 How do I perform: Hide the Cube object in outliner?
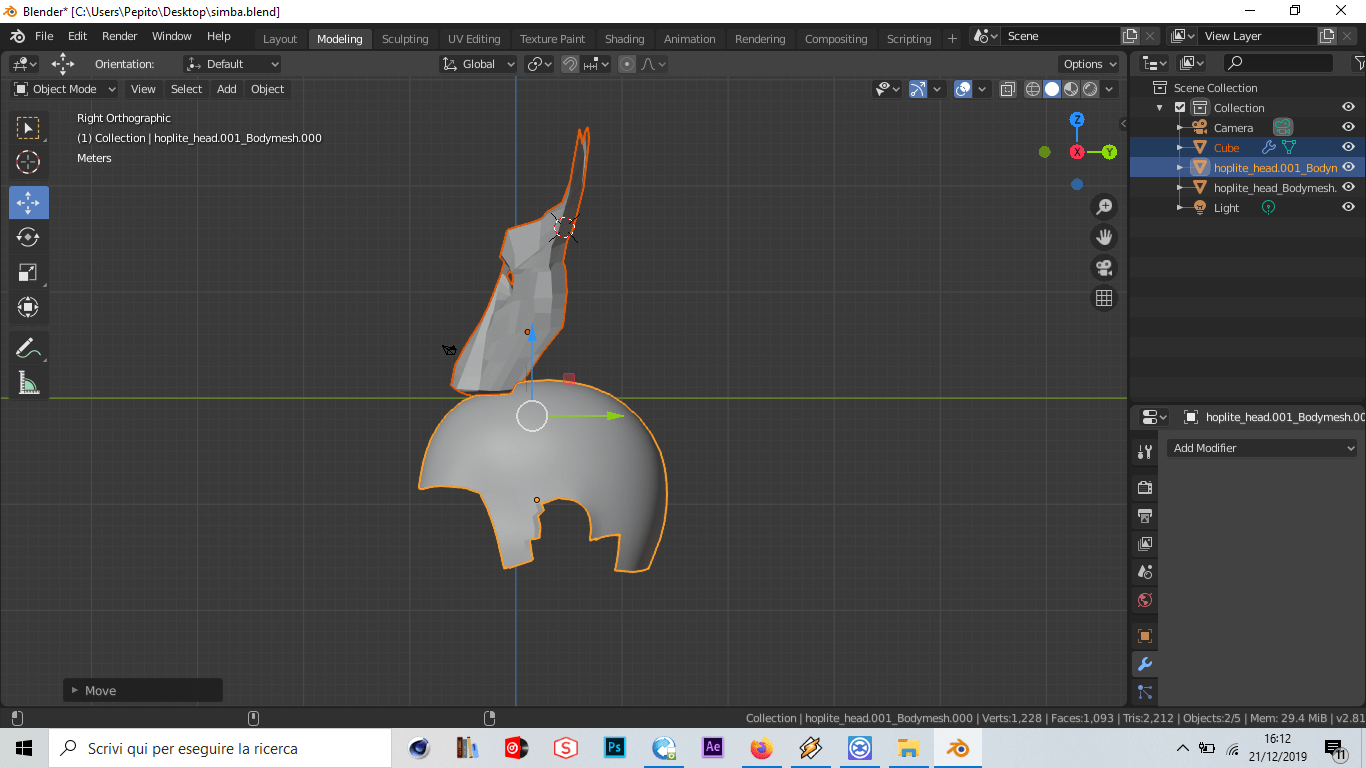click(x=1348, y=147)
